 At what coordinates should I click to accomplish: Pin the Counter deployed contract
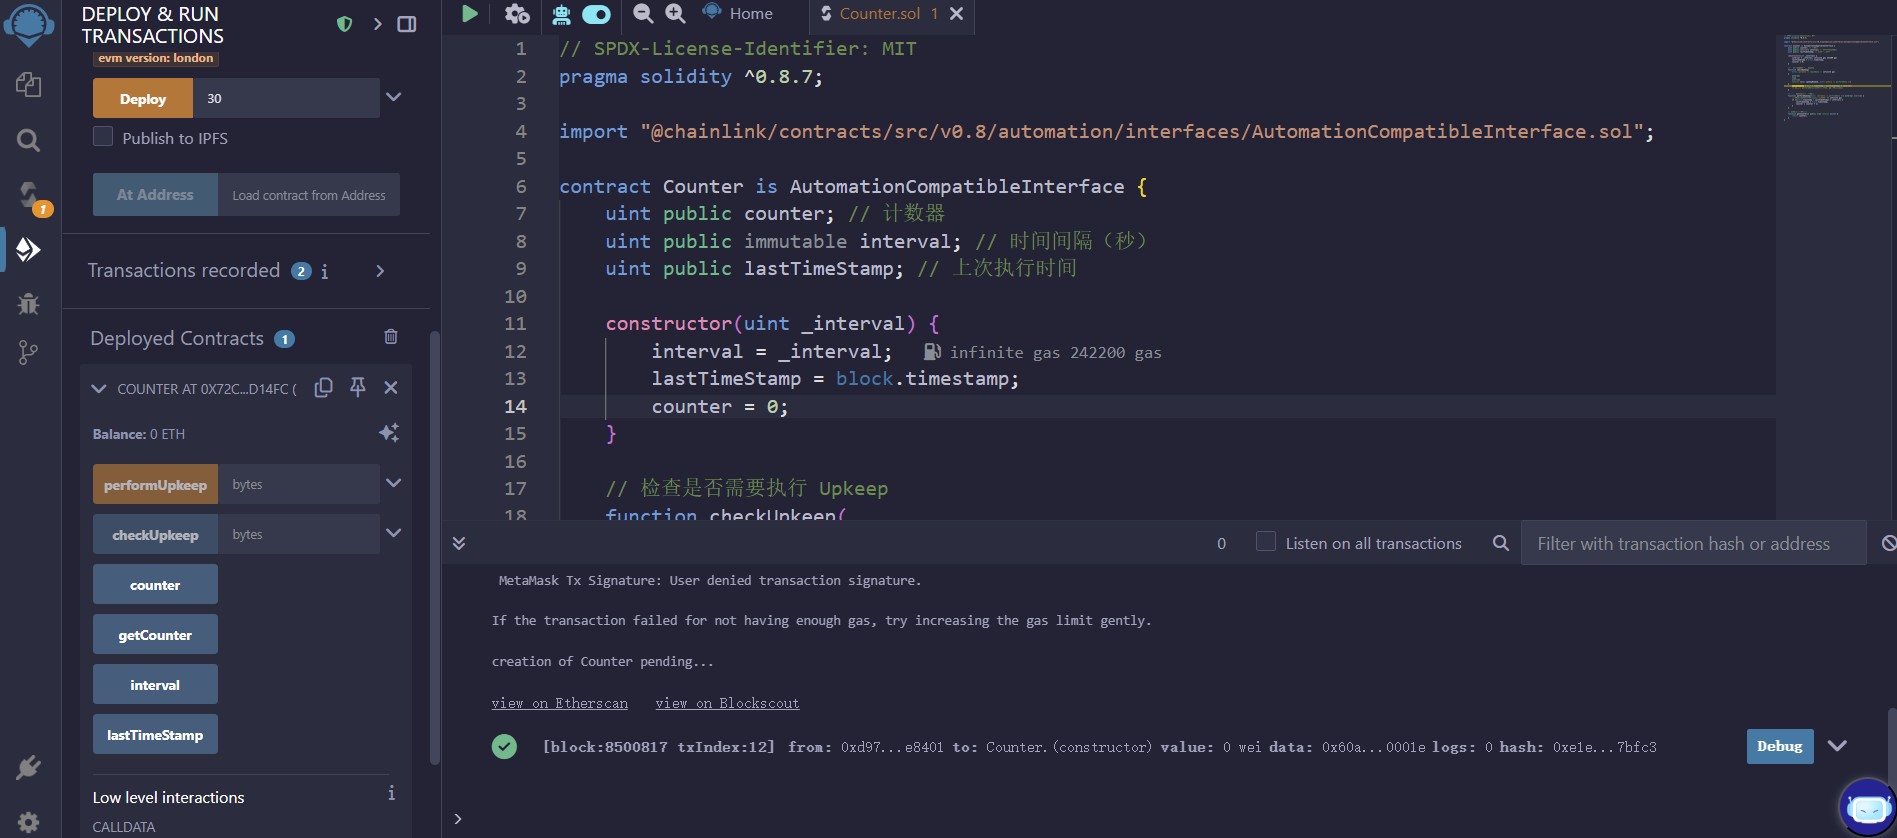coord(358,387)
